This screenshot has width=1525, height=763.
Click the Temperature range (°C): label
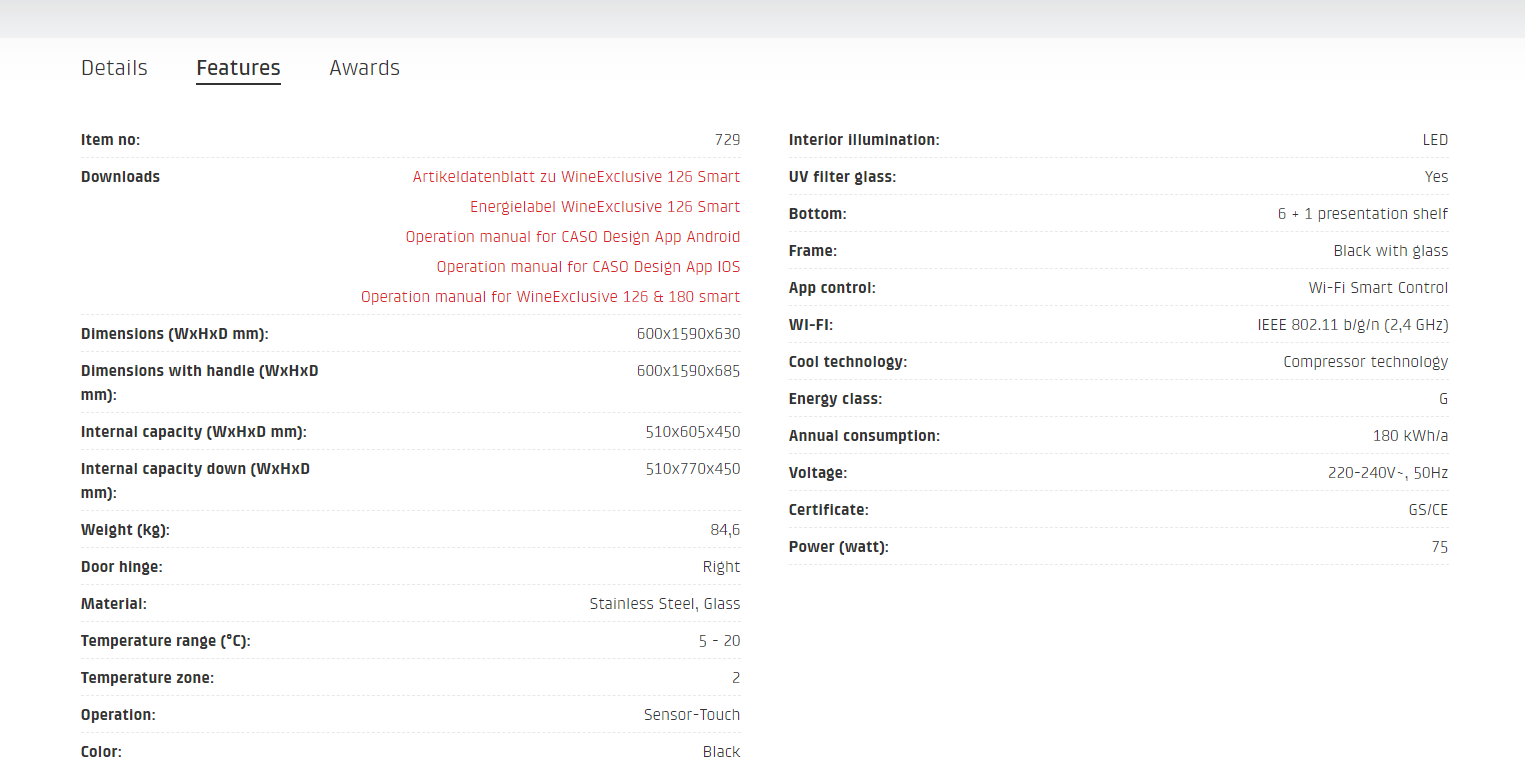[166, 641]
